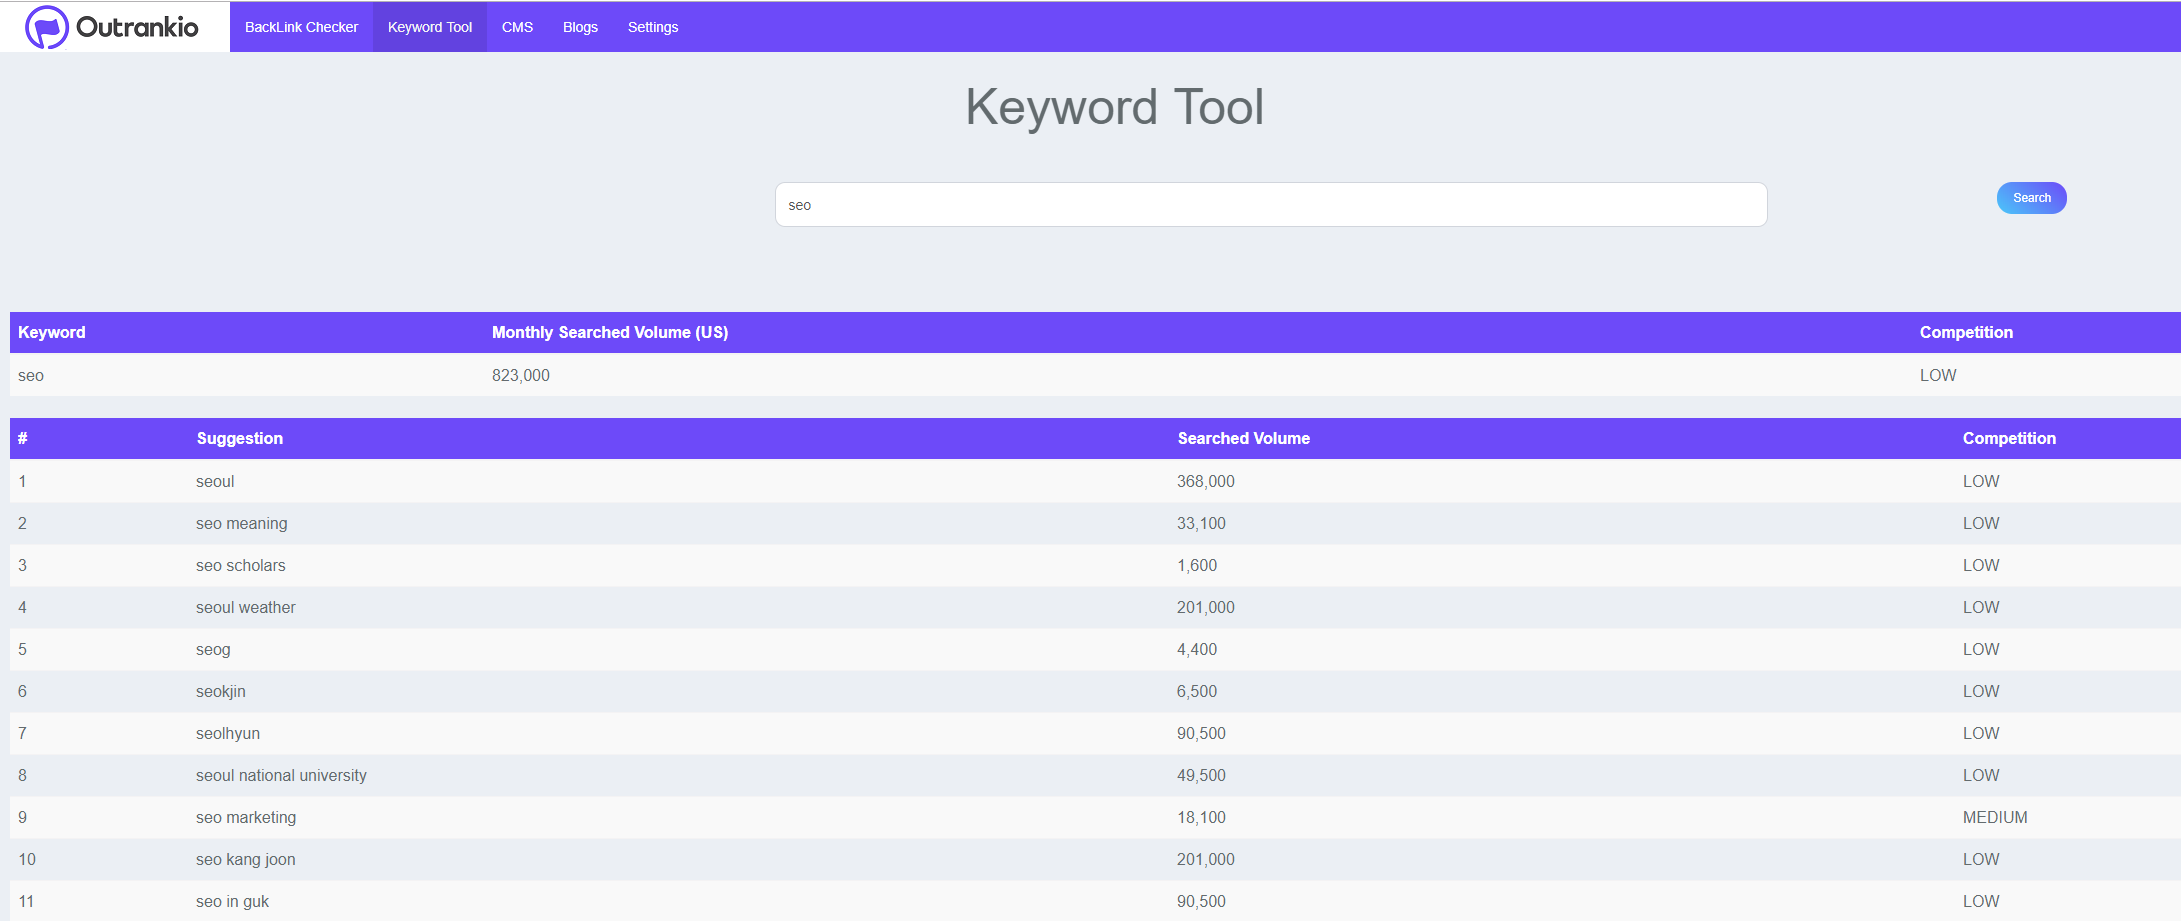The height and width of the screenshot is (921, 2181).
Task: Click the keyword search input field
Action: pos(1270,205)
